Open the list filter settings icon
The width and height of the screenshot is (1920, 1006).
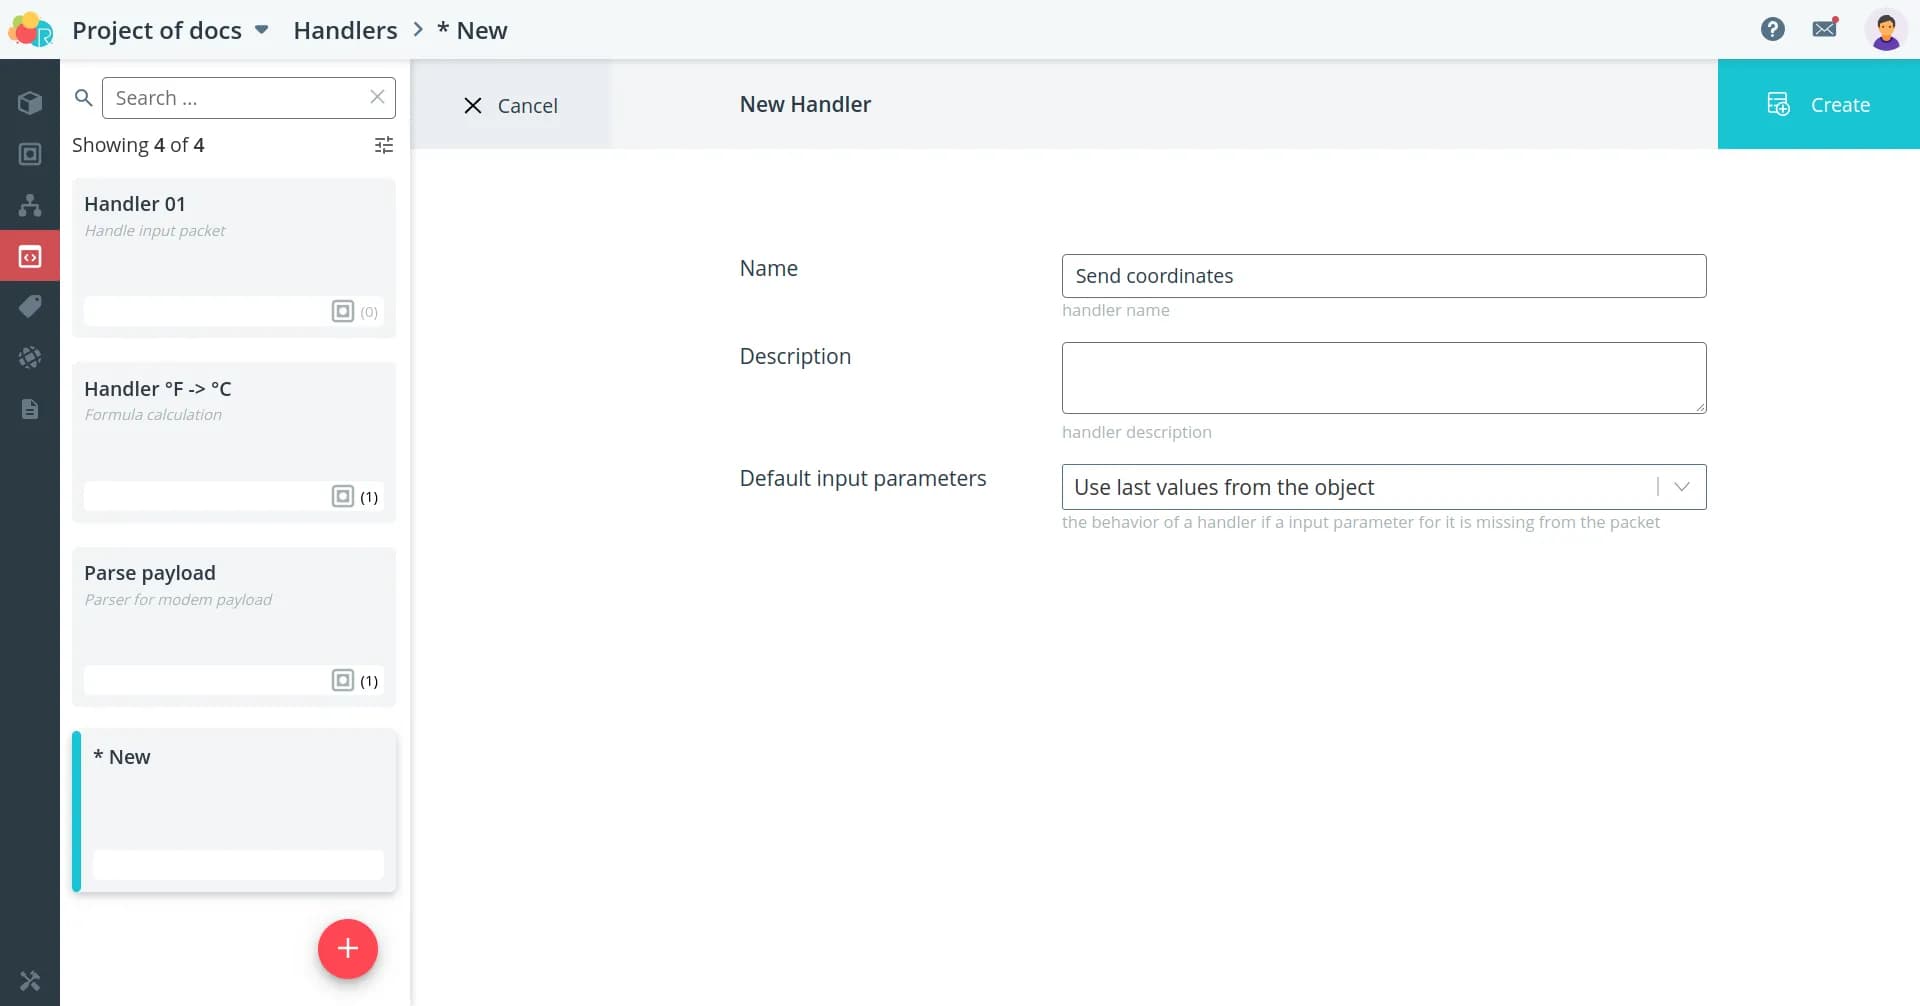(x=383, y=145)
